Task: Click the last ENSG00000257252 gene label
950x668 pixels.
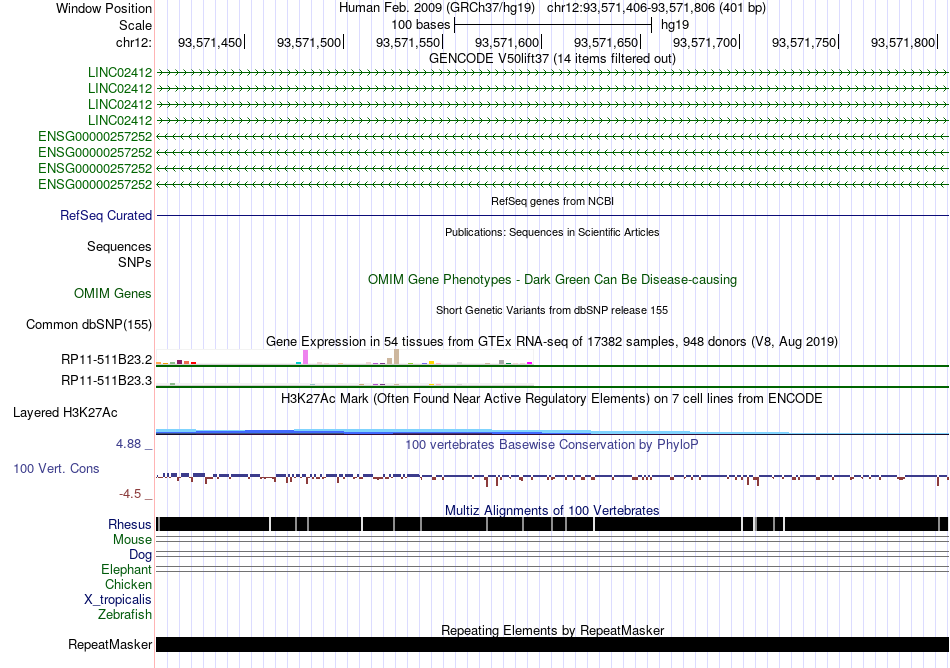Action: 95,184
